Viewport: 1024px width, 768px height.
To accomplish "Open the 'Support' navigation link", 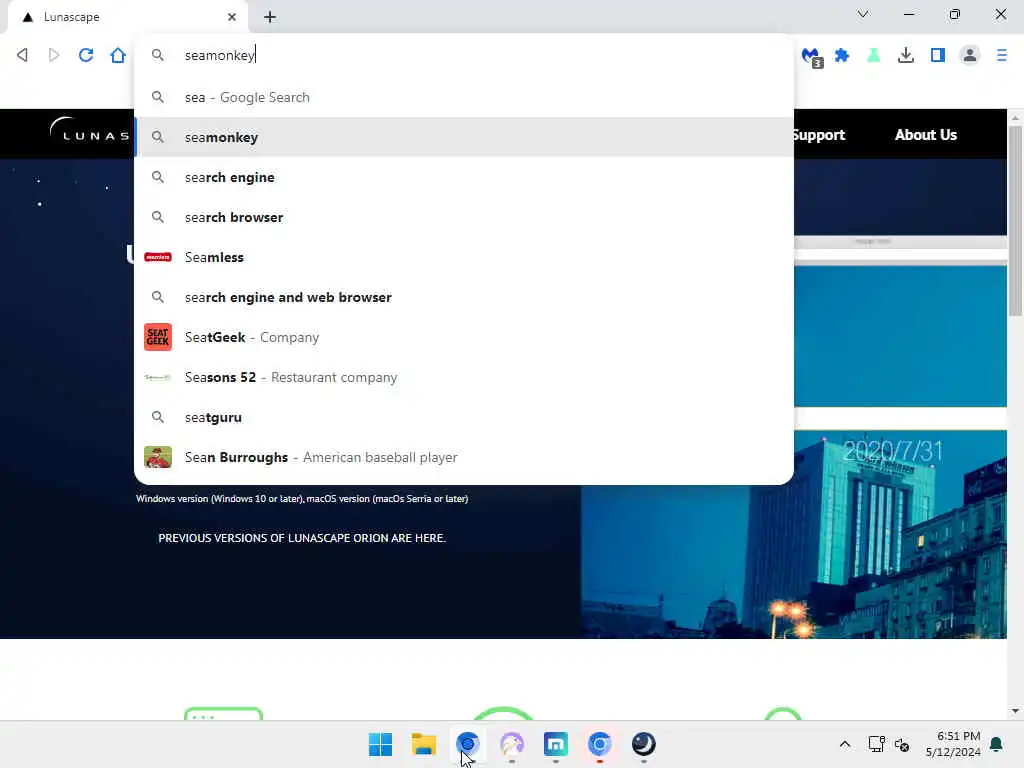I will click(819, 135).
